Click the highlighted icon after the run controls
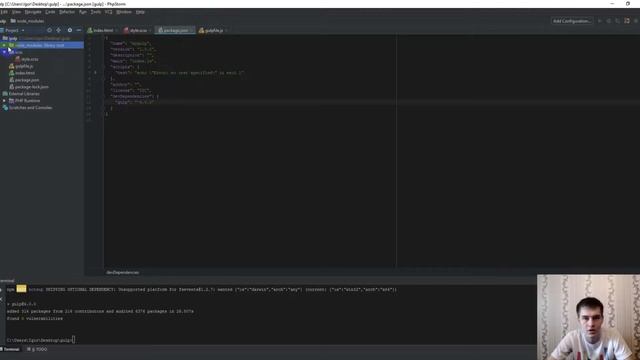The width and height of the screenshot is (640, 360). coord(627,21)
